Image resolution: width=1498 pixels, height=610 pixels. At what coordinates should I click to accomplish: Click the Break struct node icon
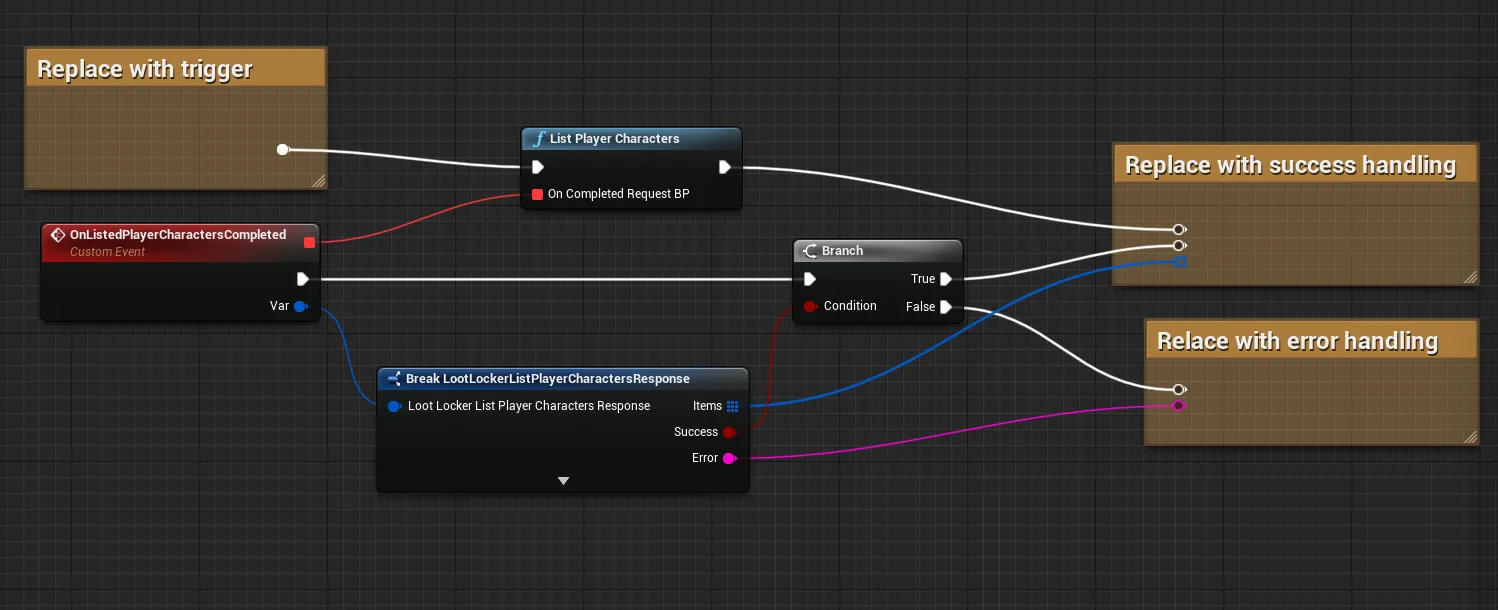394,379
